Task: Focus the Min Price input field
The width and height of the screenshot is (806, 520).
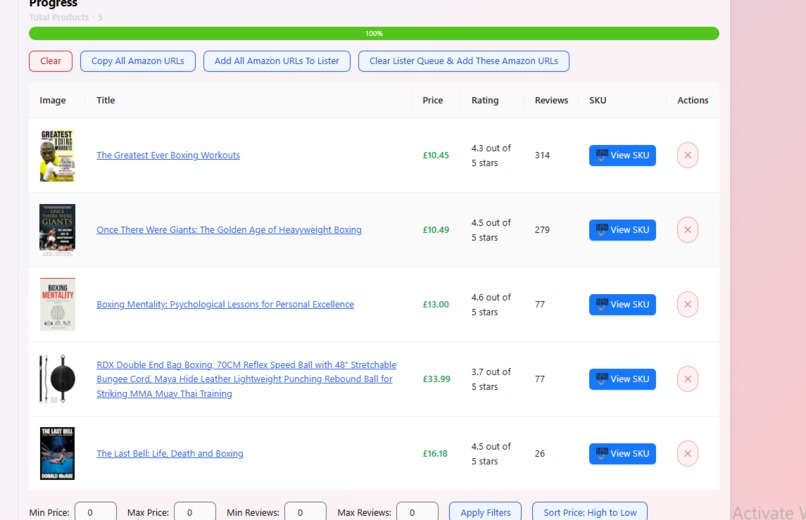Action: pos(96,512)
